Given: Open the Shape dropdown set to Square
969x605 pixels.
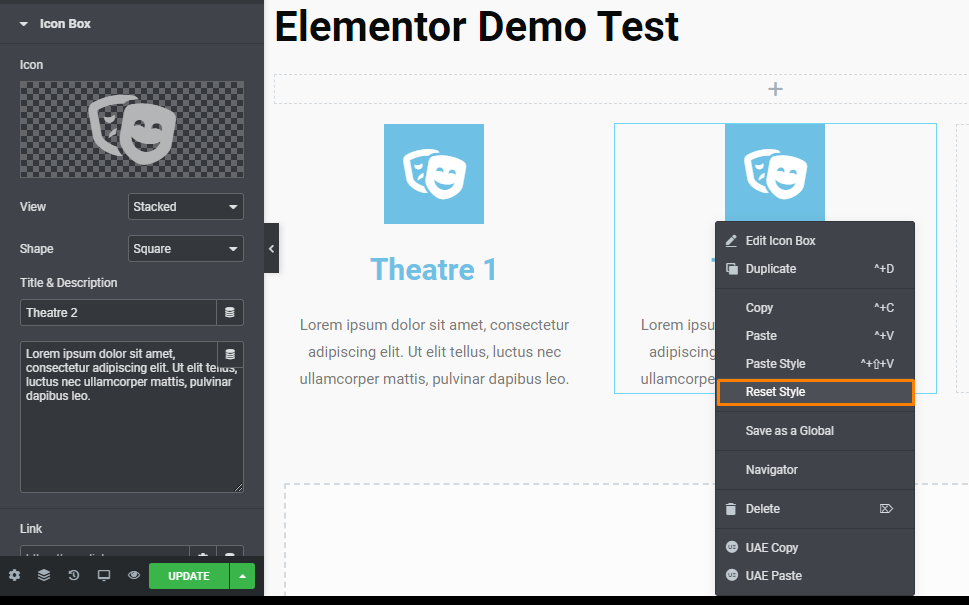Looking at the screenshot, I should [185, 248].
